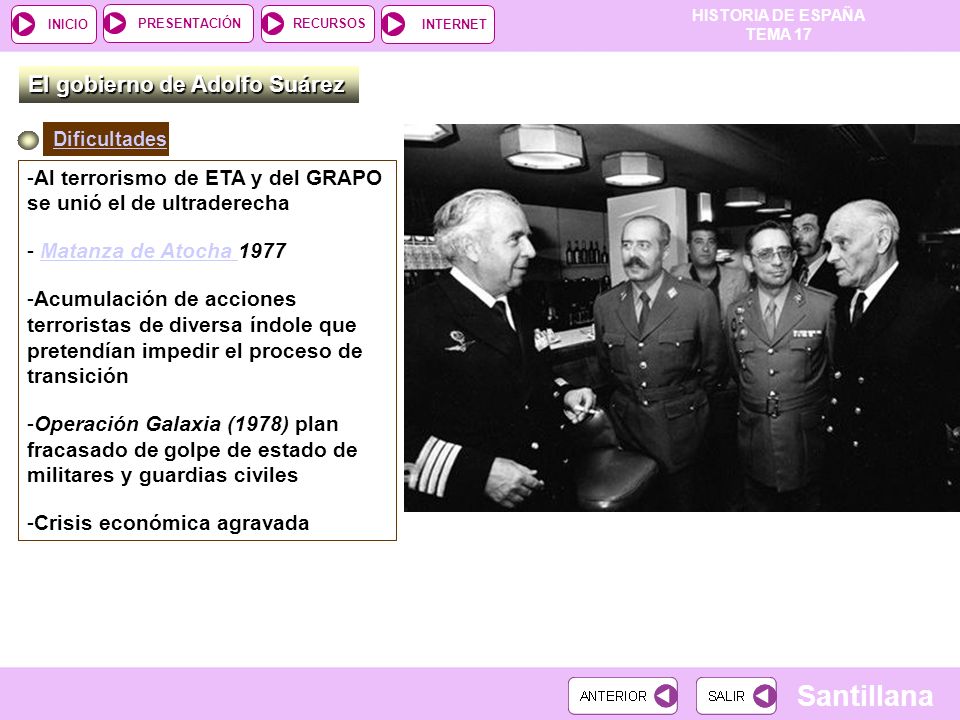This screenshot has width=960, height=720.
Task: Click the black-and-white military officers photo
Action: [x=681, y=318]
